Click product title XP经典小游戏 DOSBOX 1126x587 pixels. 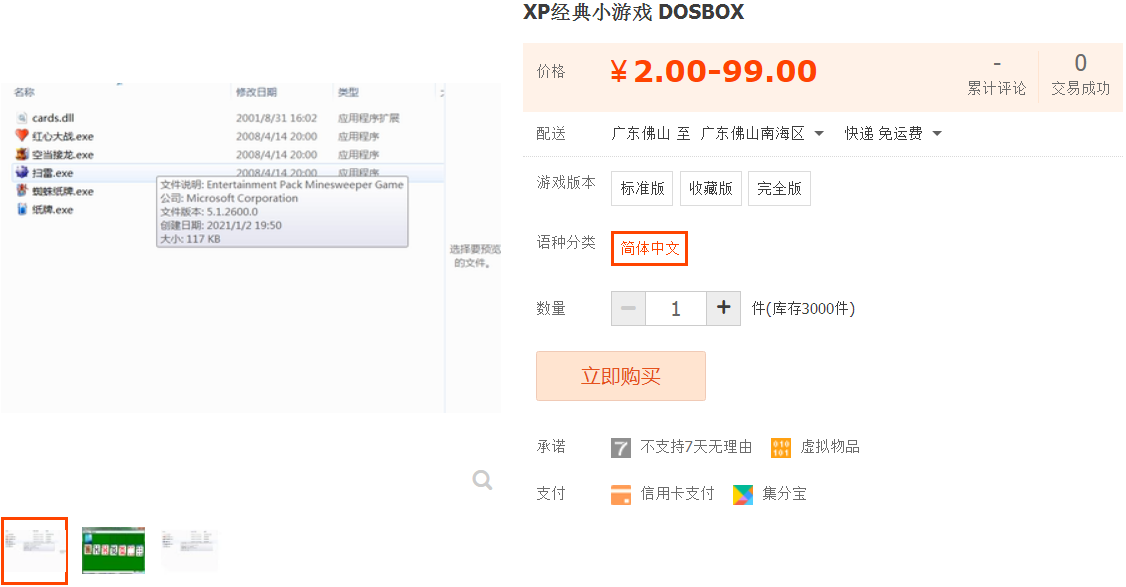[x=633, y=12]
